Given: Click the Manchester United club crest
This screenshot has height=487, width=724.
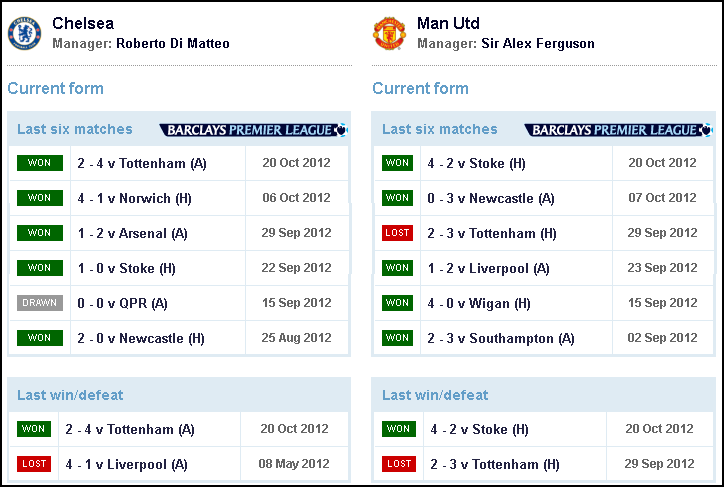Looking at the screenshot, I should pyautogui.click(x=389, y=33).
